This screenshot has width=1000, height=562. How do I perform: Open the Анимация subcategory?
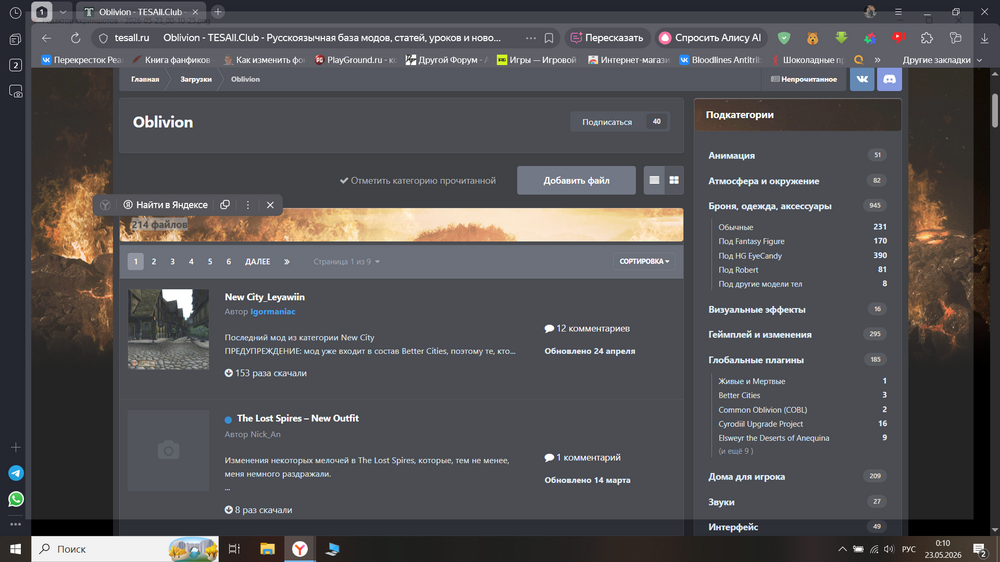click(x=732, y=155)
